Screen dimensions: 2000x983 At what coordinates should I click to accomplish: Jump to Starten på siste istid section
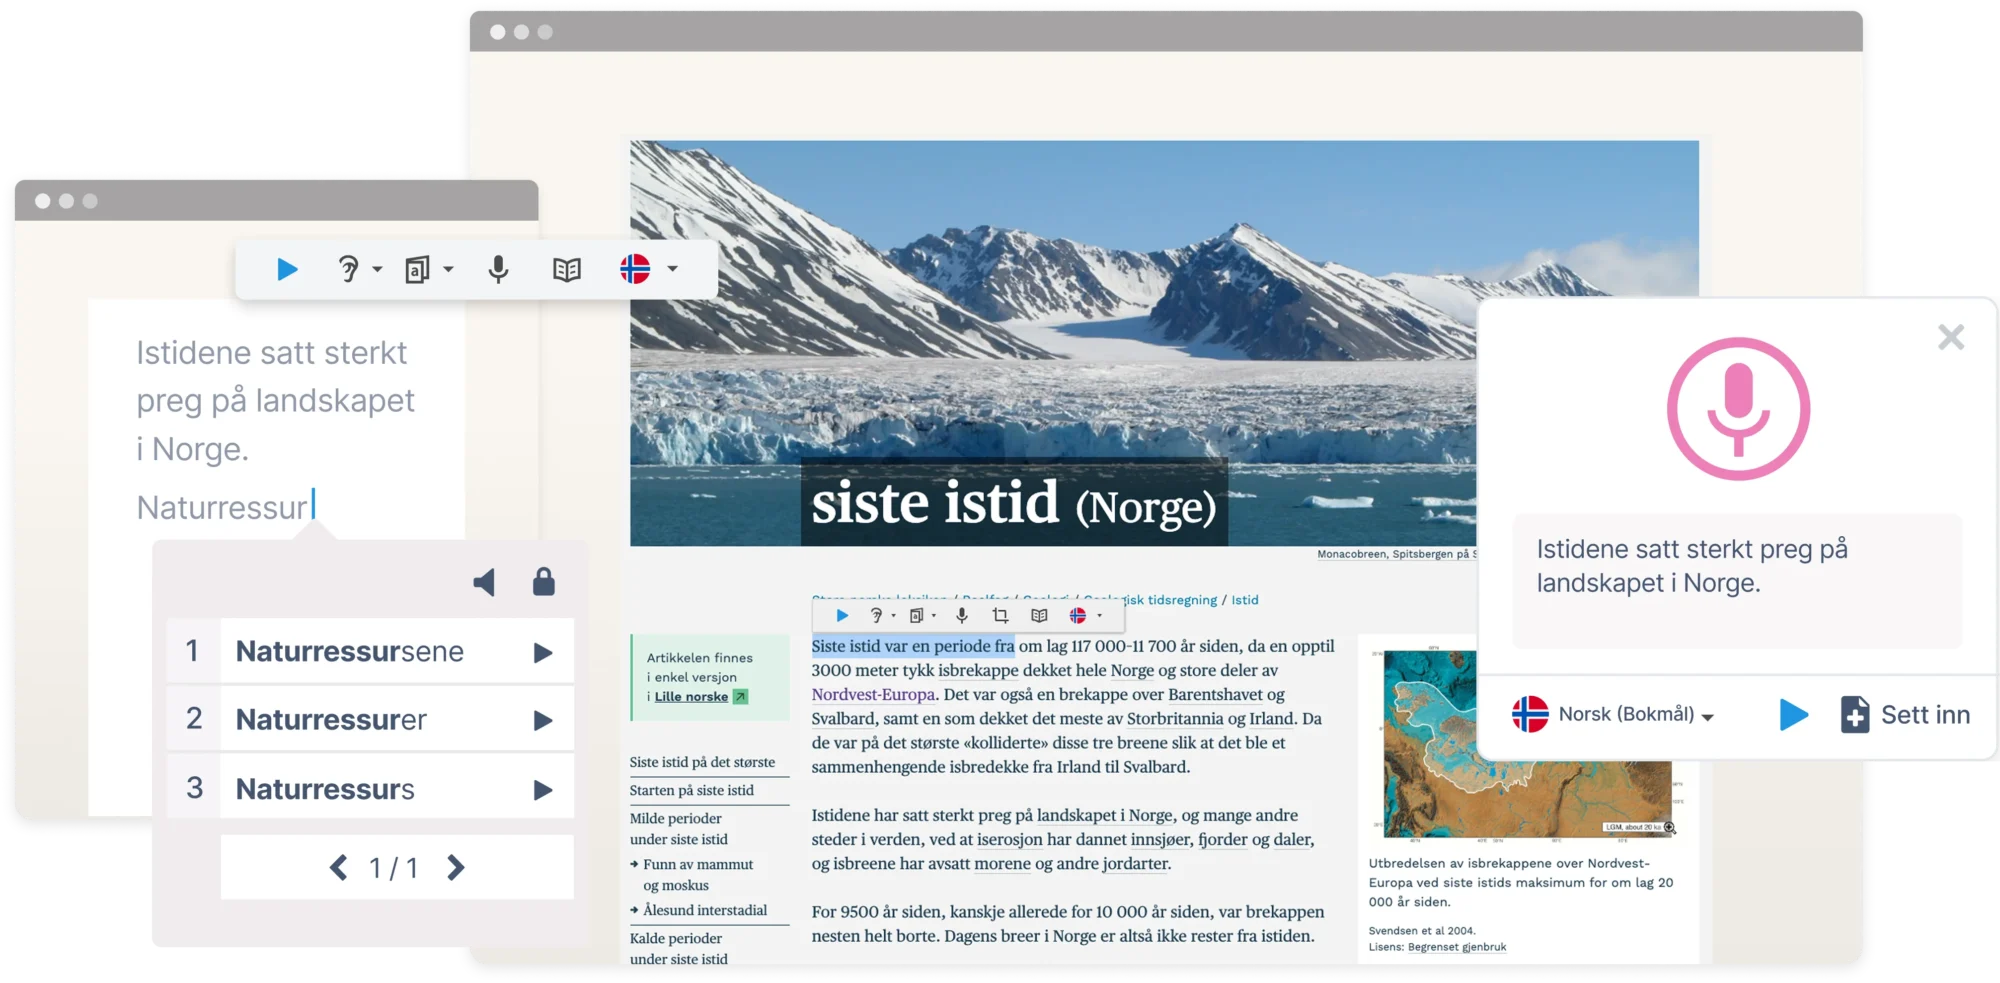tap(692, 790)
